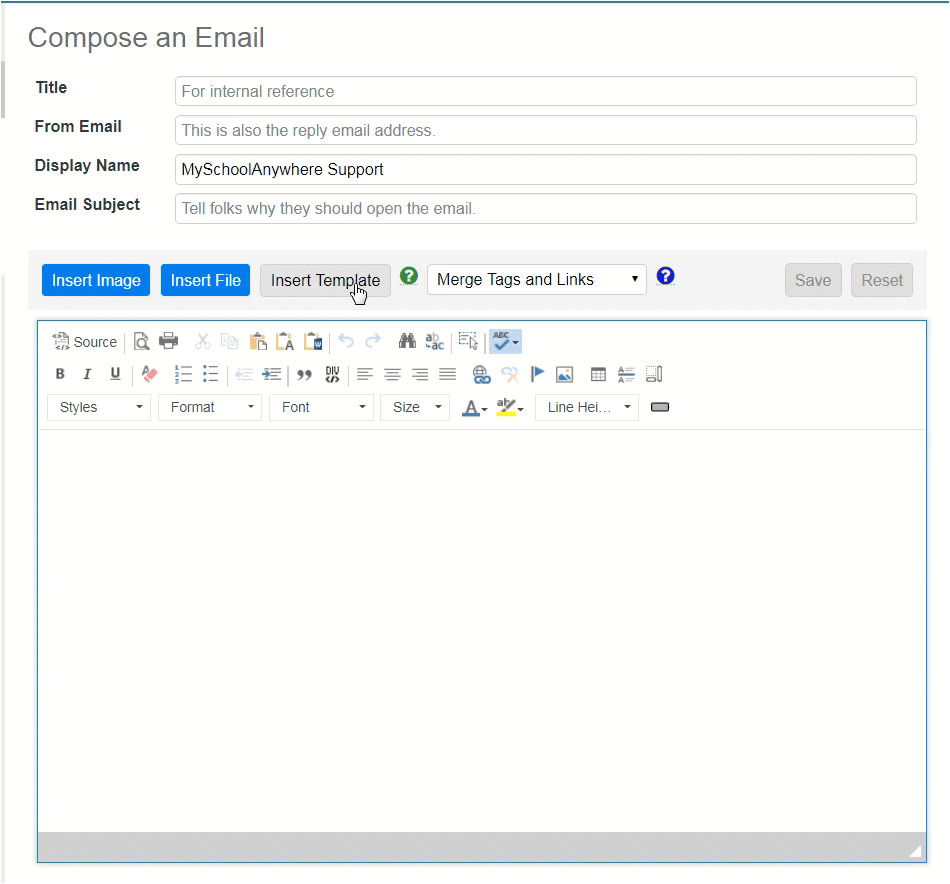Viewport: 950px width, 884px height.
Task: Click the anchor flag icon
Action: pyautogui.click(x=537, y=374)
